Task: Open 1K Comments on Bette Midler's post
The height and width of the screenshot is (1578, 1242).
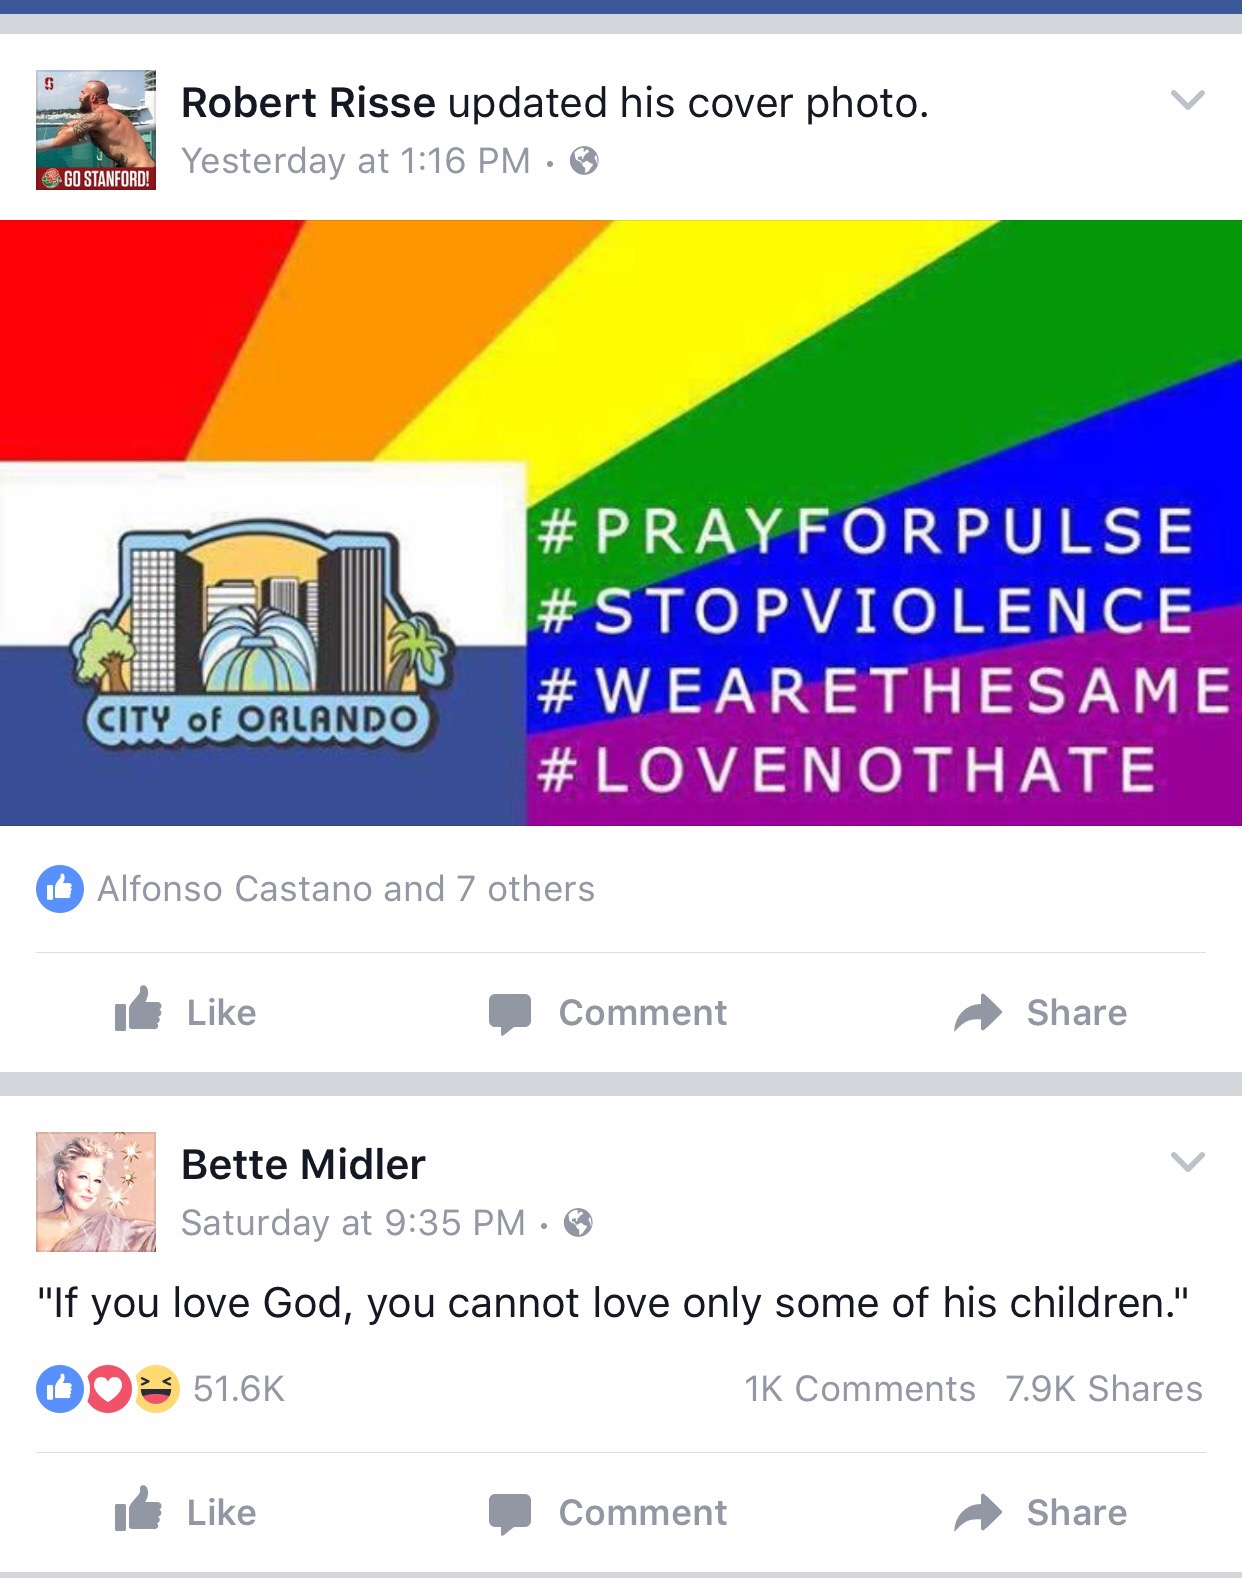Action: (x=860, y=1388)
